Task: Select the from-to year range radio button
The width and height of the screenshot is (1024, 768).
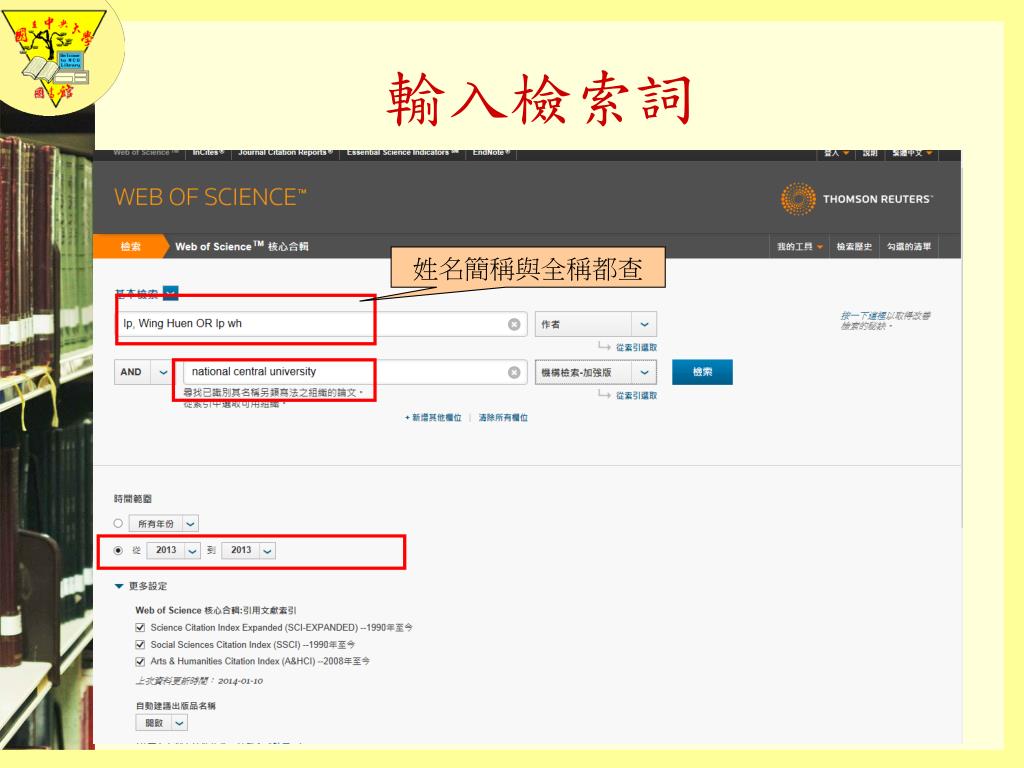Action: [118, 551]
